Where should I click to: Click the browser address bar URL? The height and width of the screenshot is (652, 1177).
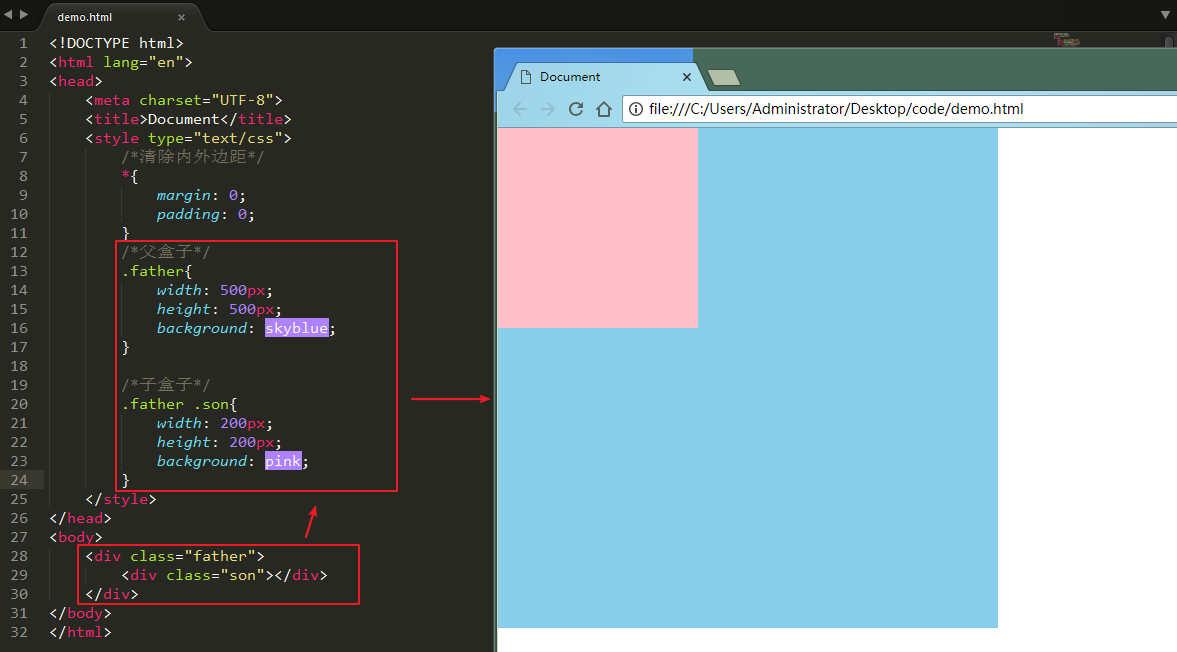click(835, 110)
